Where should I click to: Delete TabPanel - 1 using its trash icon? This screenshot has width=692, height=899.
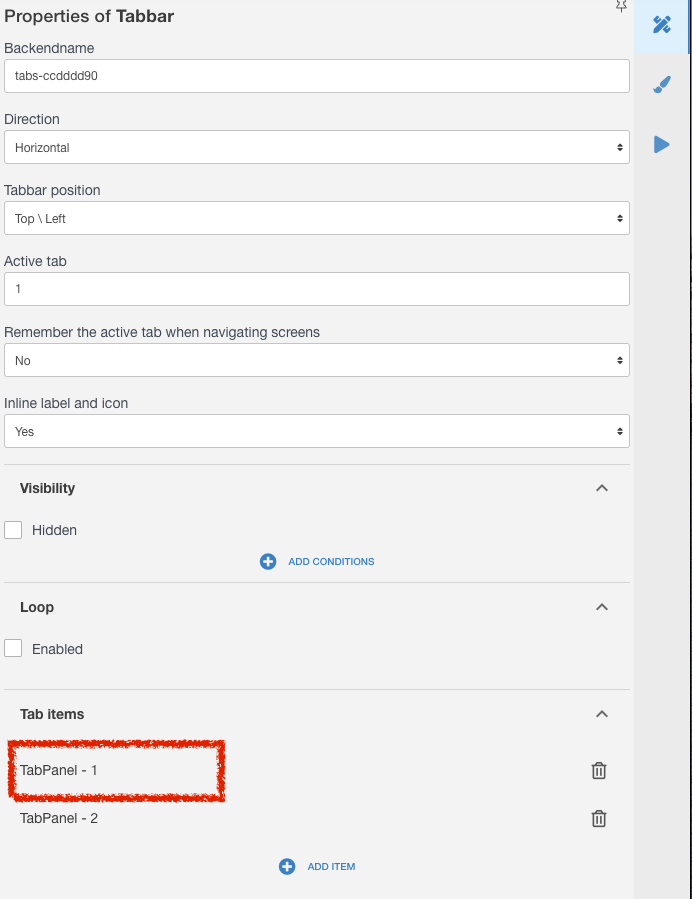pyautogui.click(x=599, y=771)
